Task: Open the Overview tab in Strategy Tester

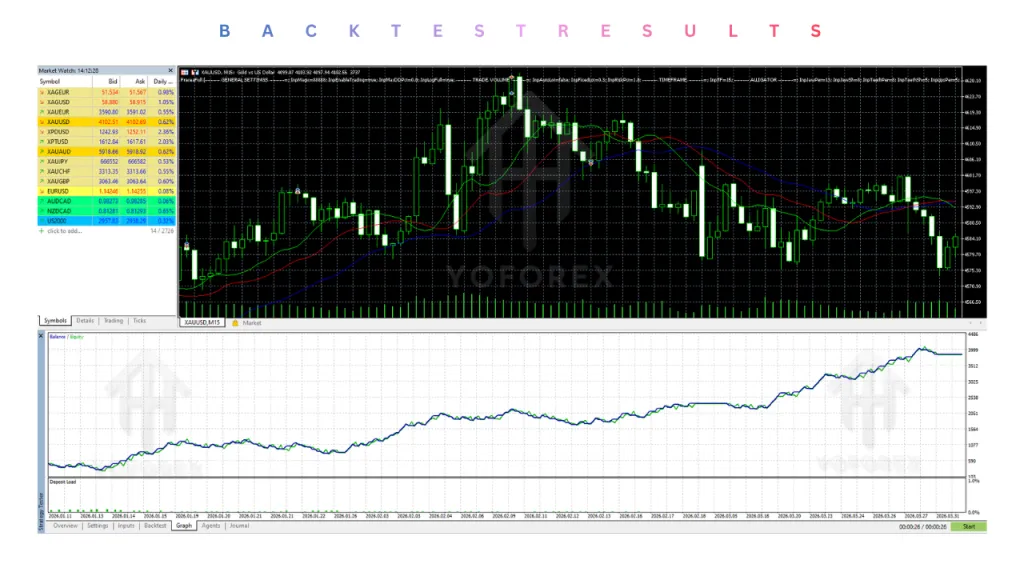Action: (x=65, y=526)
